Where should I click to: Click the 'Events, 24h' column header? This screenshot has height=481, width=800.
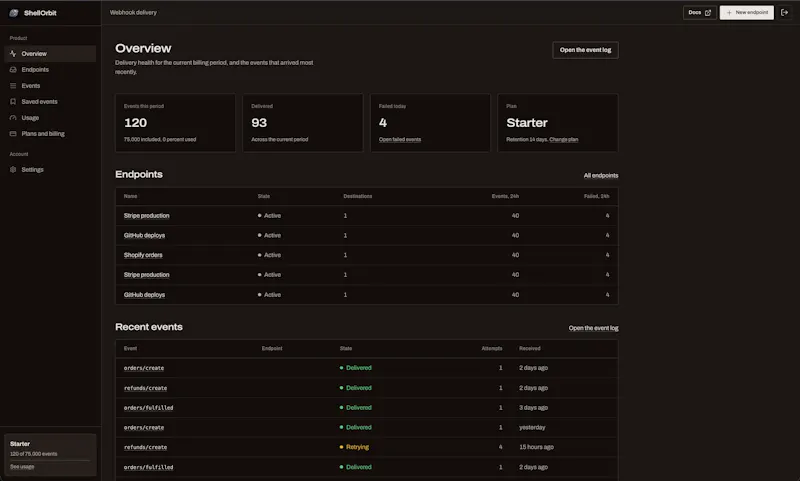(505, 196)
